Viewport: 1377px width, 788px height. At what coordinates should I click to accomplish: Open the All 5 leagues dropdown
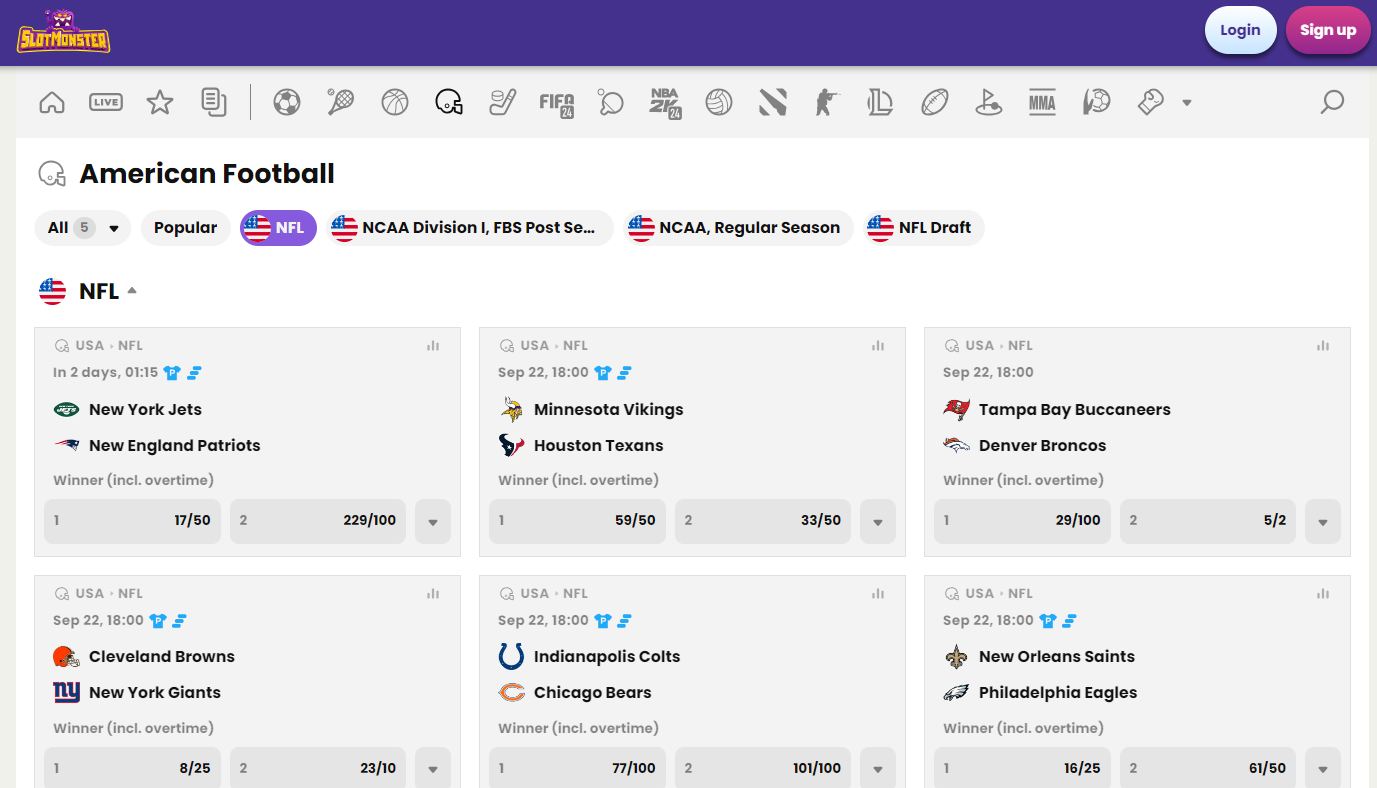[83, 228]
